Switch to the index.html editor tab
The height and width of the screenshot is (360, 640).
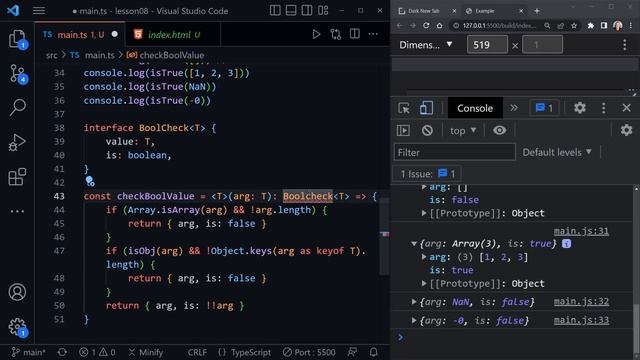173,35
